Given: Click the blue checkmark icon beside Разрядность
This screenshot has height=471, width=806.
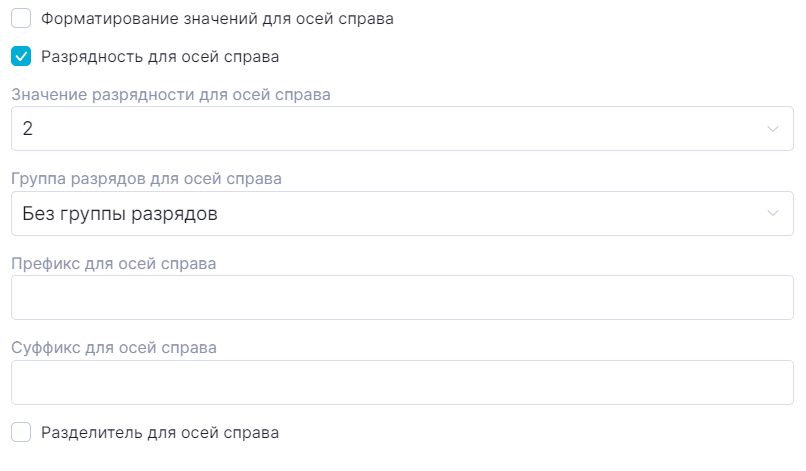Looking at the screenshot, I should 21,56.
